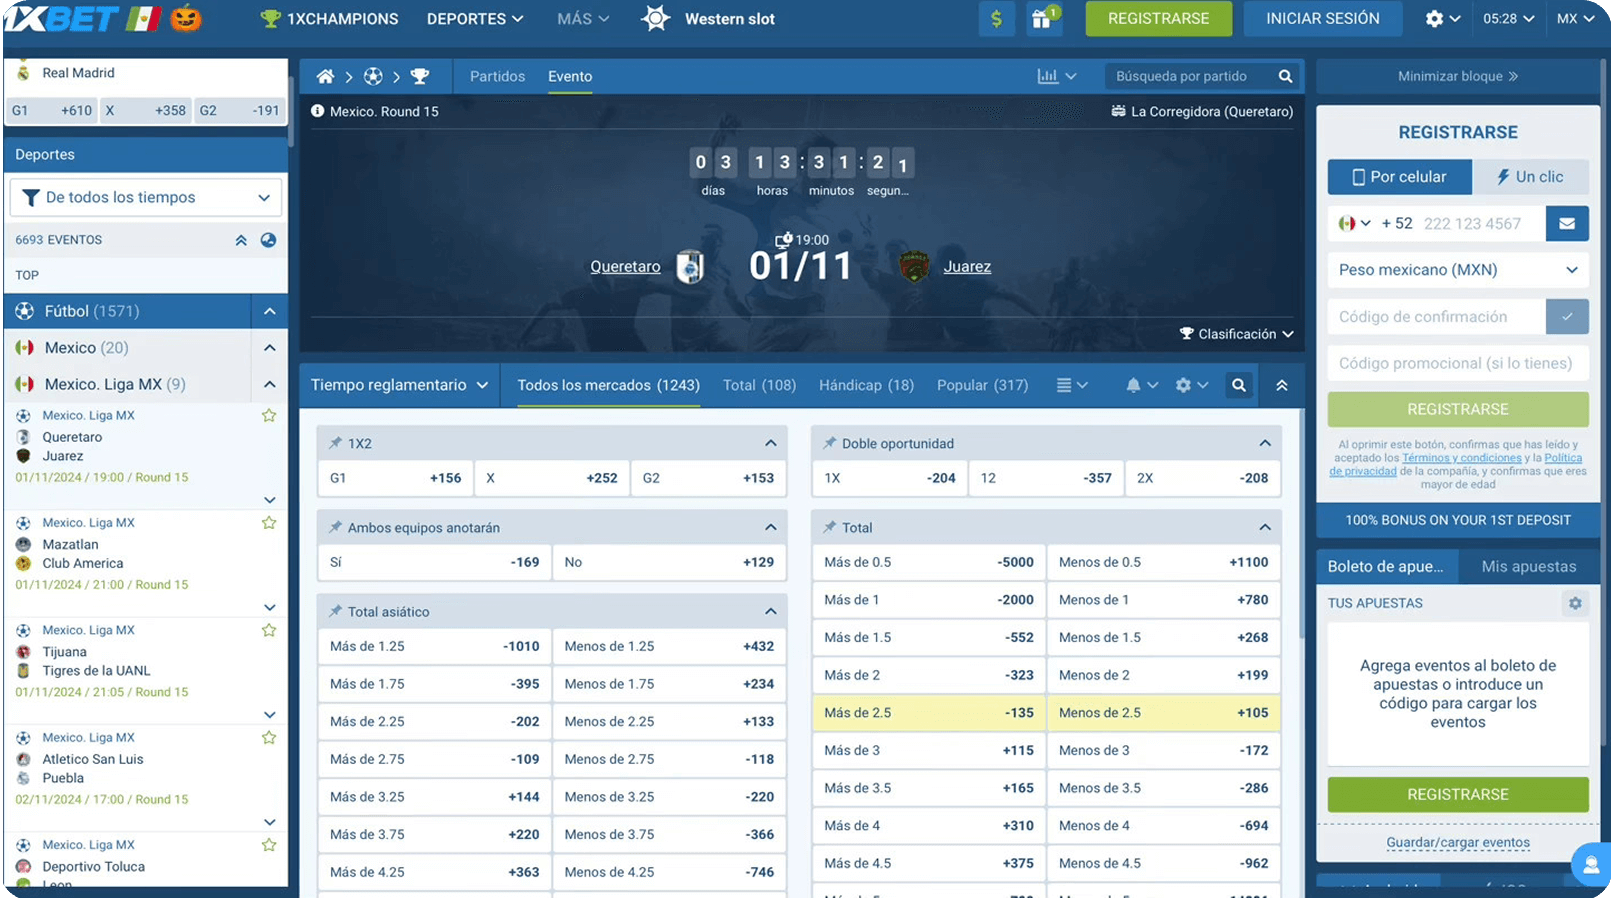Pin the Total asiático market
The height and width of the screenshot is (900, 1612).
coord(335,611)
